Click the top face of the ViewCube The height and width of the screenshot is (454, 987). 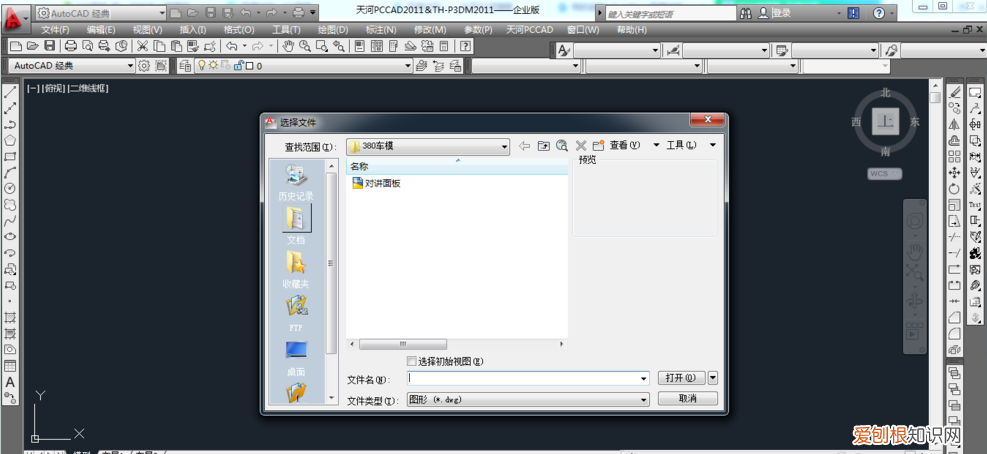(886, 122)
